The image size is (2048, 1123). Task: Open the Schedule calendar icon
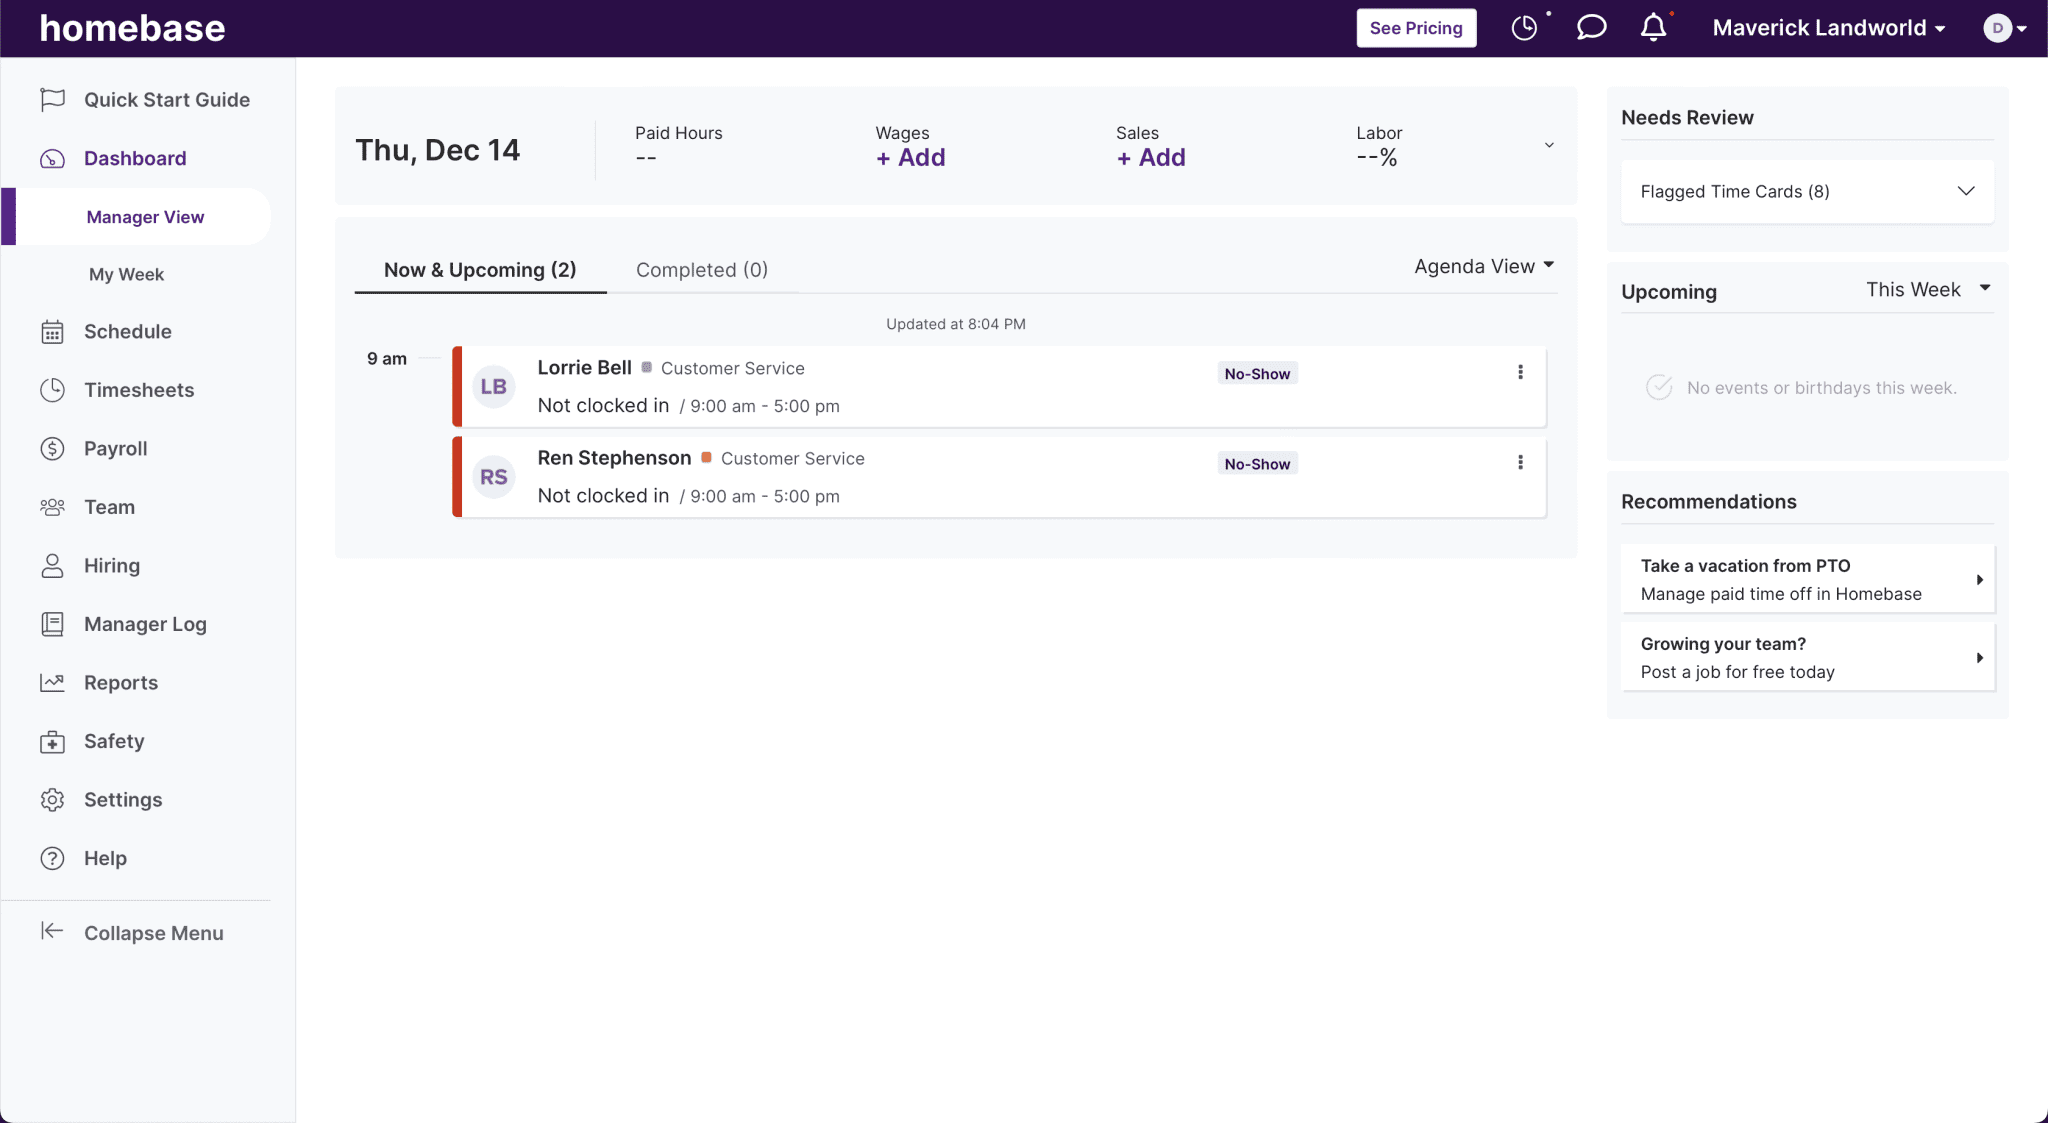pyautogui.click(x=52, y=331)
